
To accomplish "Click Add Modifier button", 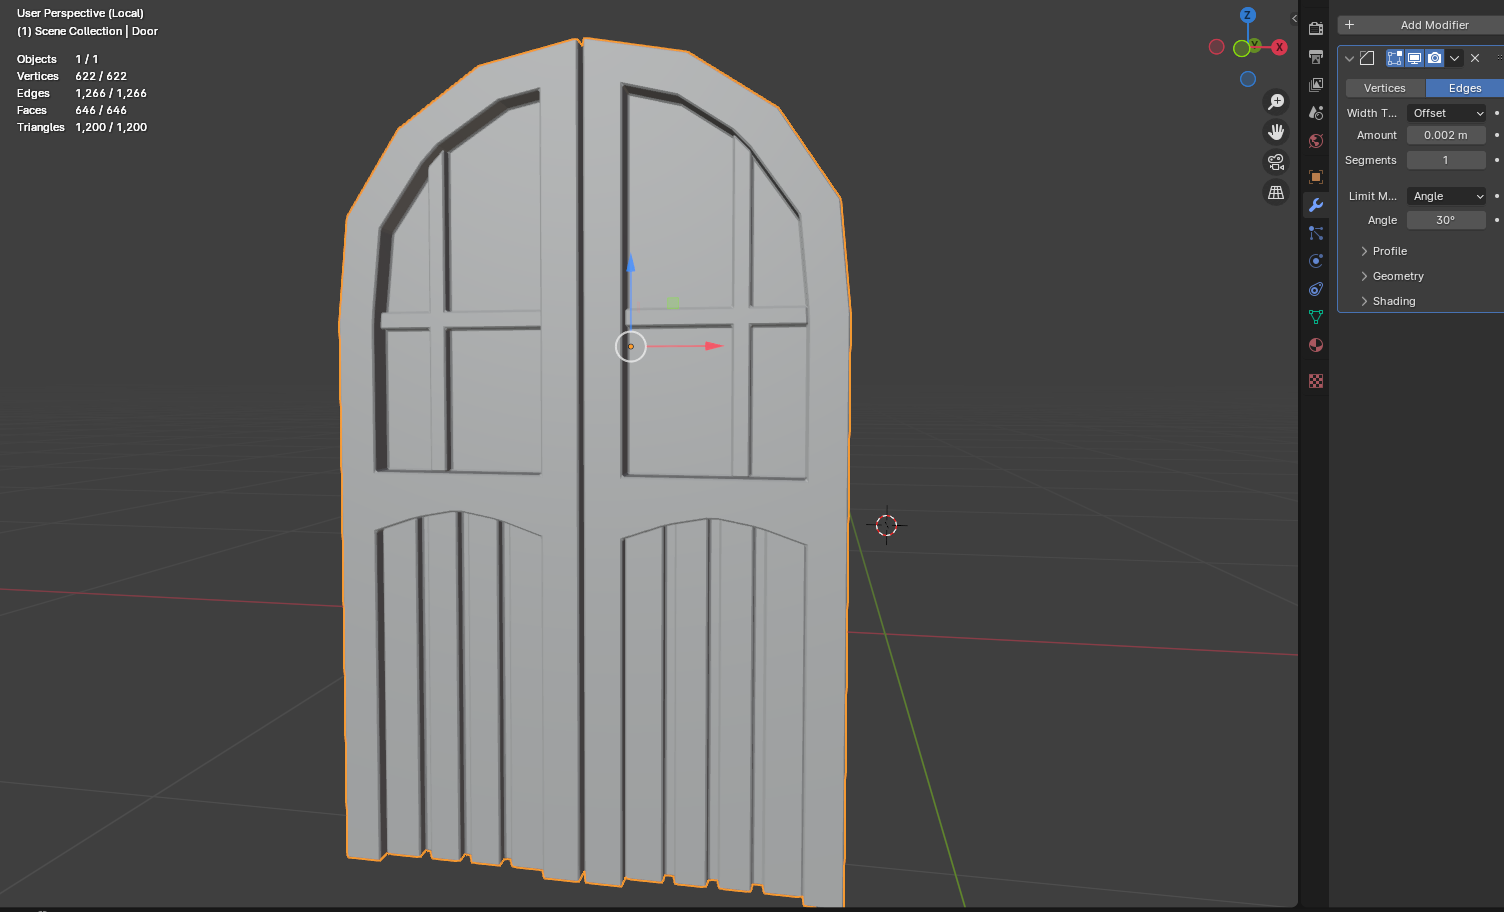I will pos(1421,25).
